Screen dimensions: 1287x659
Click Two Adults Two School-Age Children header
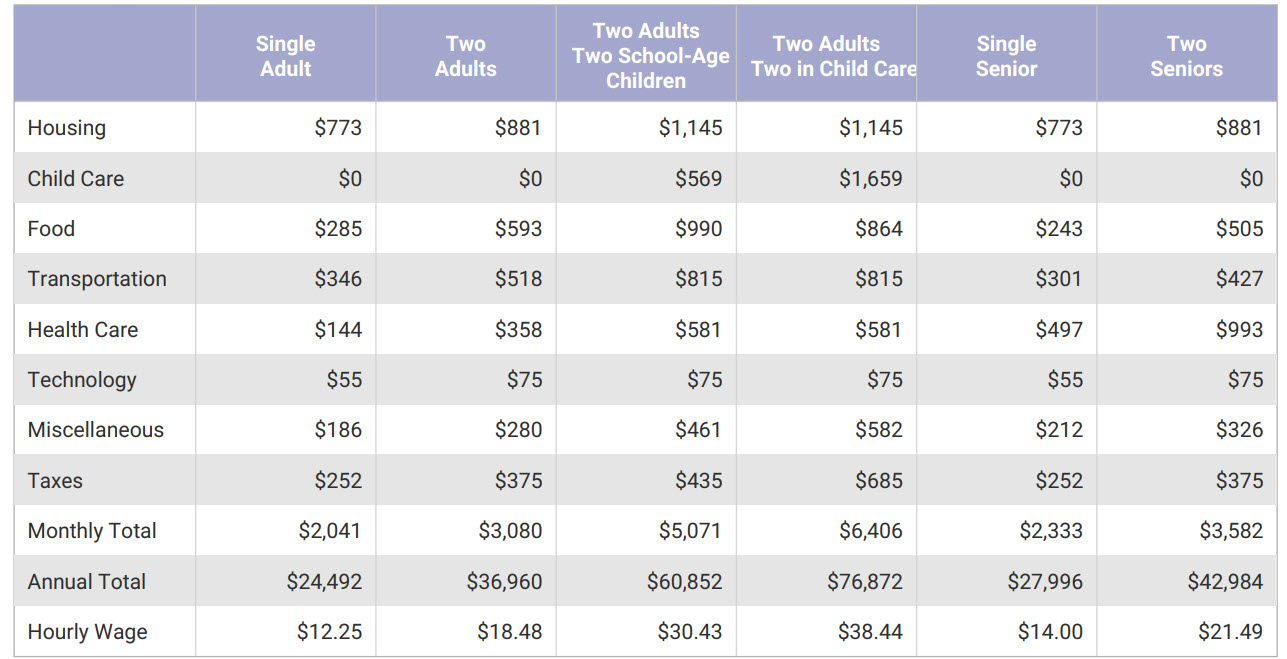[646, 56]
